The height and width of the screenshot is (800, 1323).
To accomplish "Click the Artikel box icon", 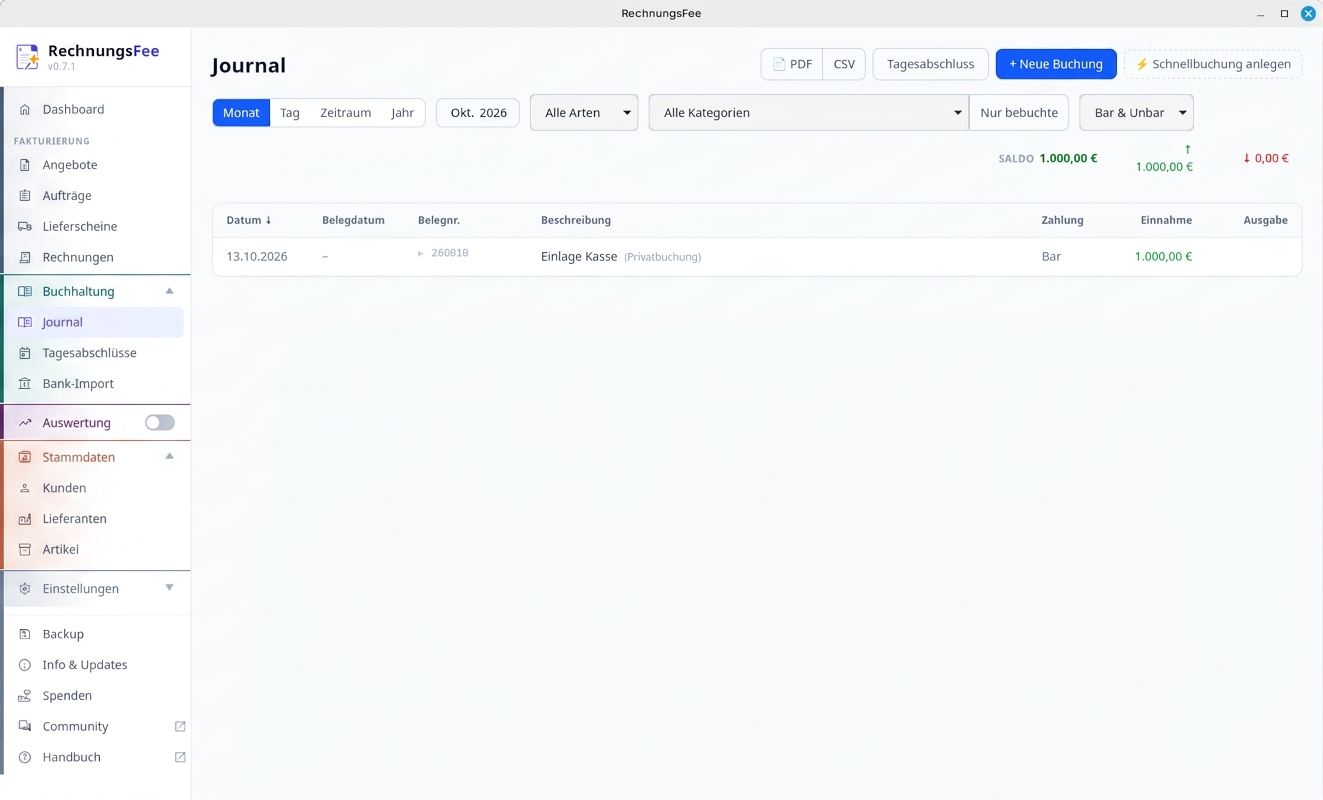I will (x=25, y=550).
